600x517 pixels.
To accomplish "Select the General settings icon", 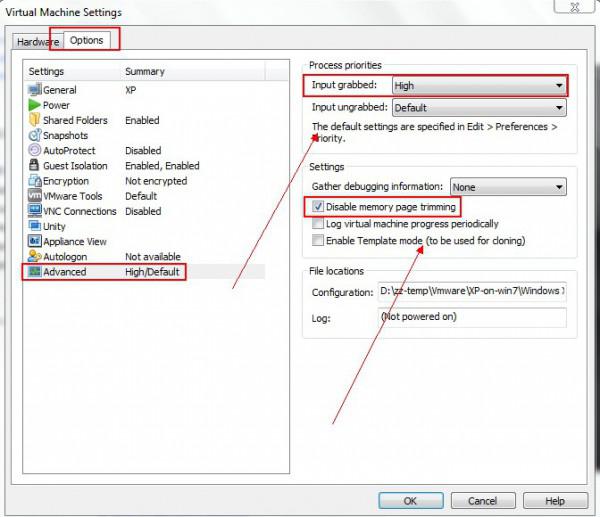I will (34, 90).
